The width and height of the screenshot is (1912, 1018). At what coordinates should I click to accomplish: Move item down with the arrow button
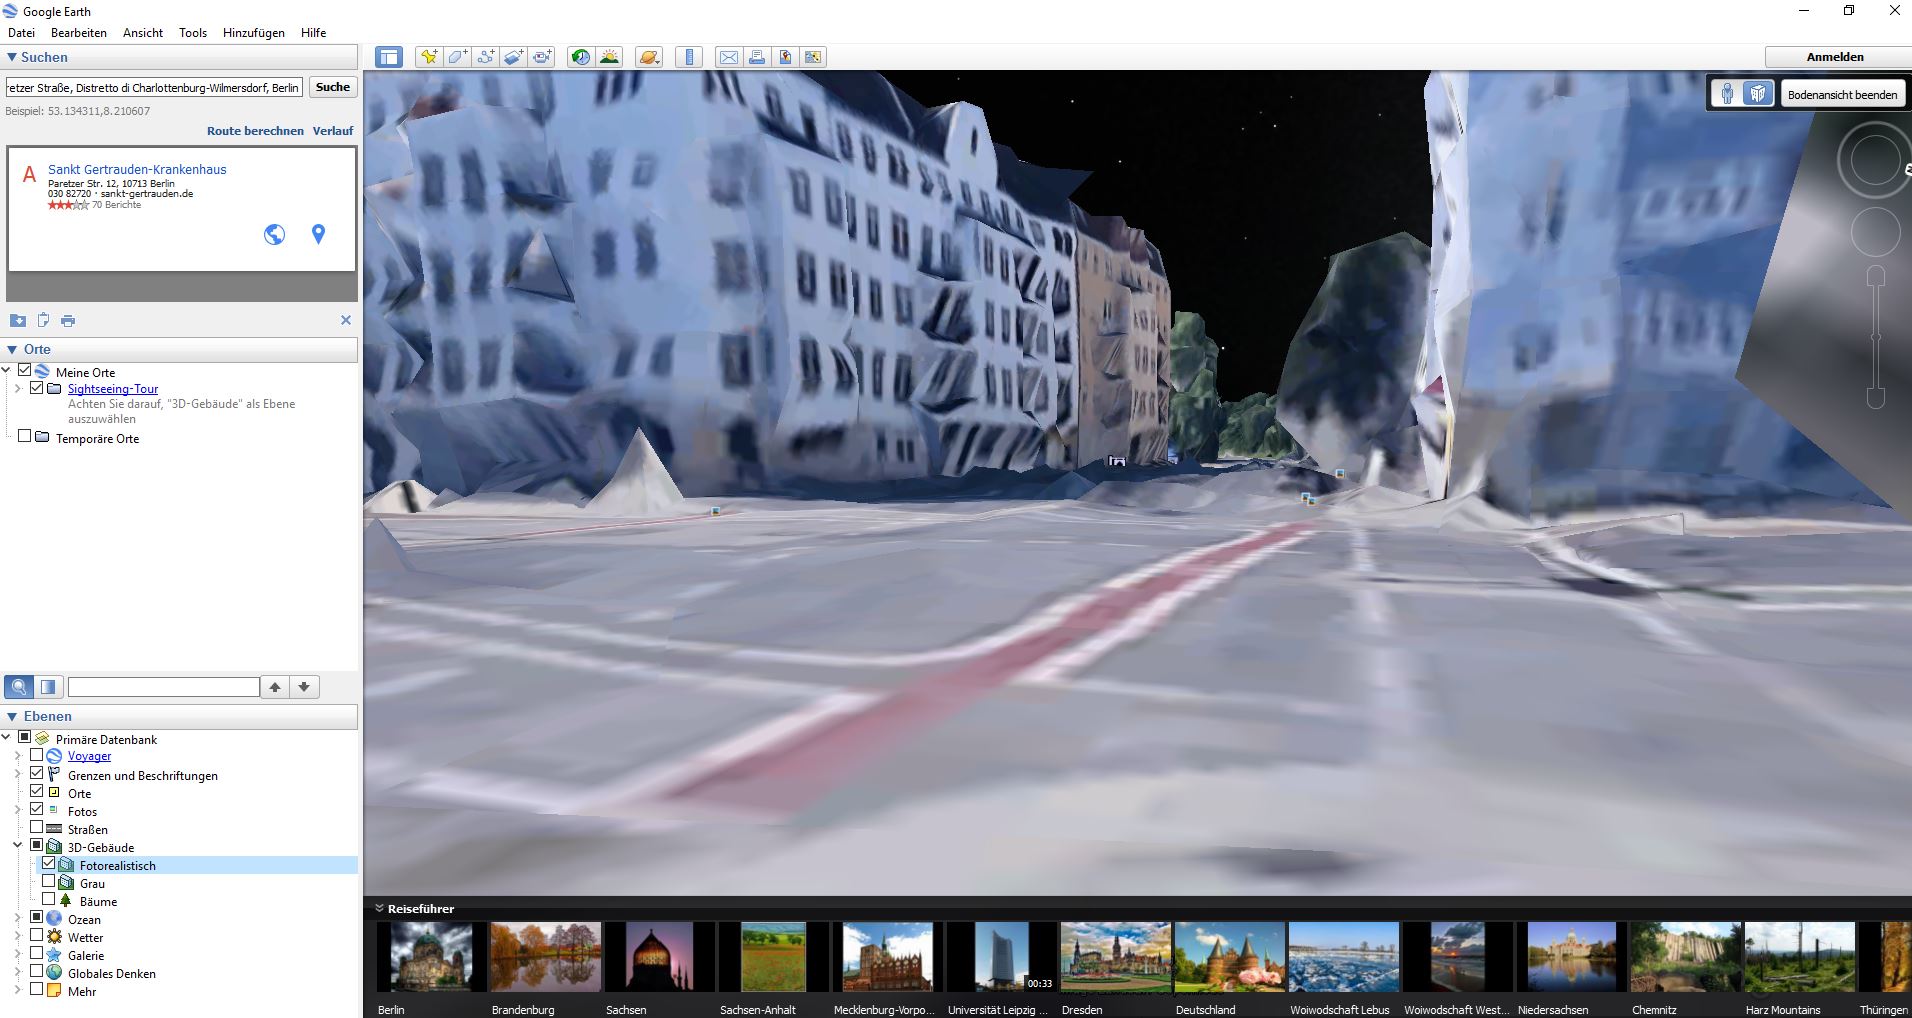click(304, 687)
